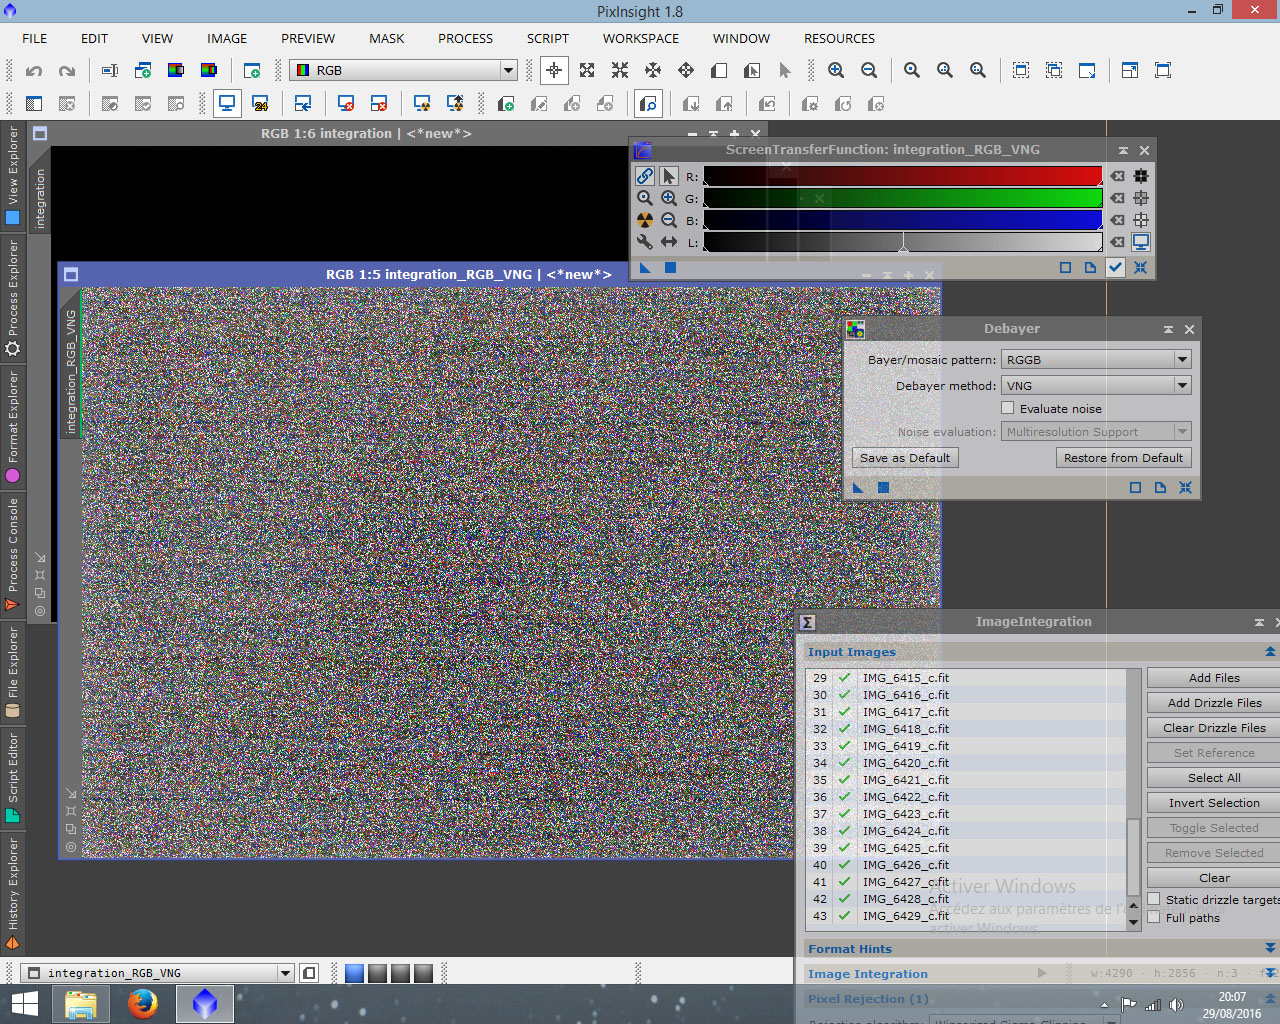Open the Script Editor side tab
This screenshot has width=1280, height=1024.
point(12,778)
